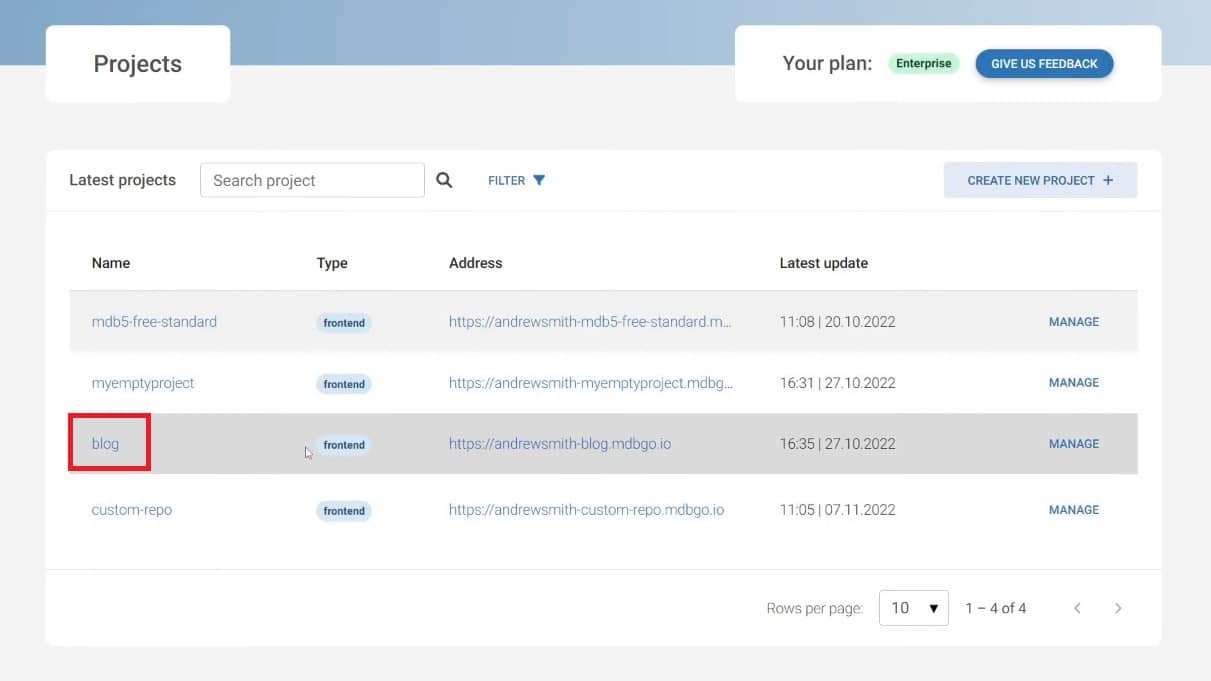Click the Enterprise plan badge
The width and height of the screenshot is (1211, 681).
(x=923, y=63)
